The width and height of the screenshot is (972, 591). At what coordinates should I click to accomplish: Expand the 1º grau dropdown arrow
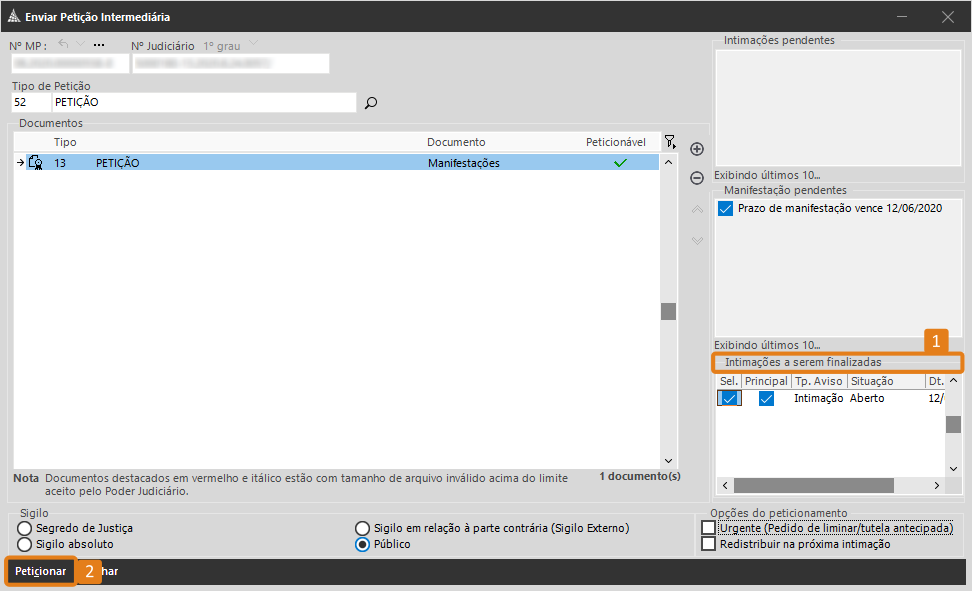point(254,45)
